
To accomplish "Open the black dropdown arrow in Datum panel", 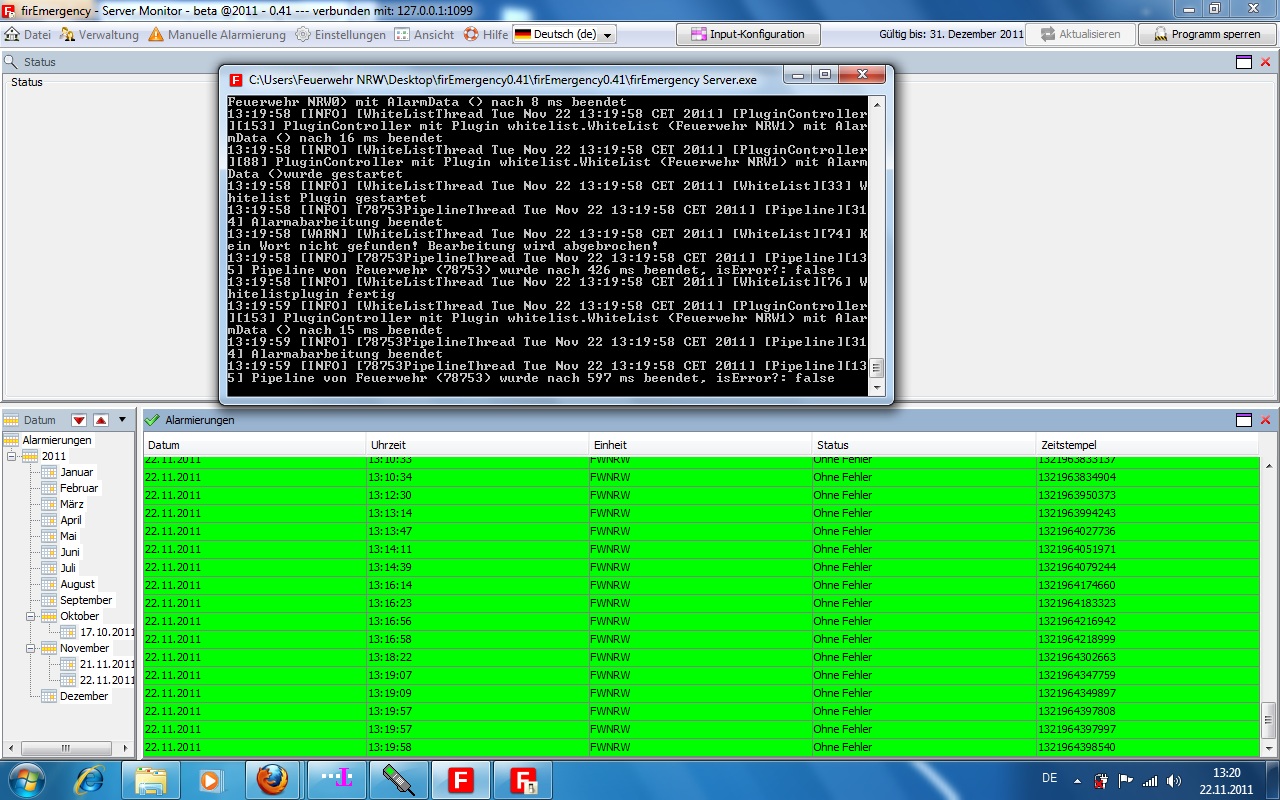I will coord(123,420).
